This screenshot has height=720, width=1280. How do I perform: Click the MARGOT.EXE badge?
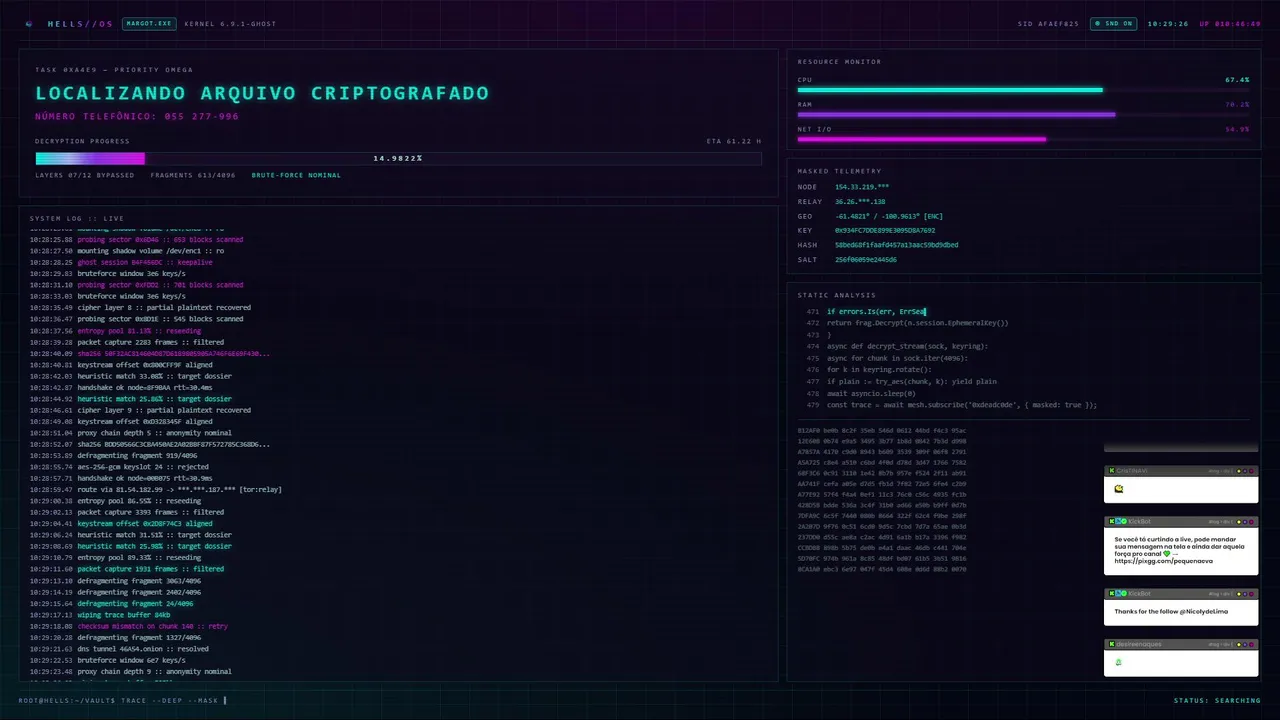coord(149,23)
